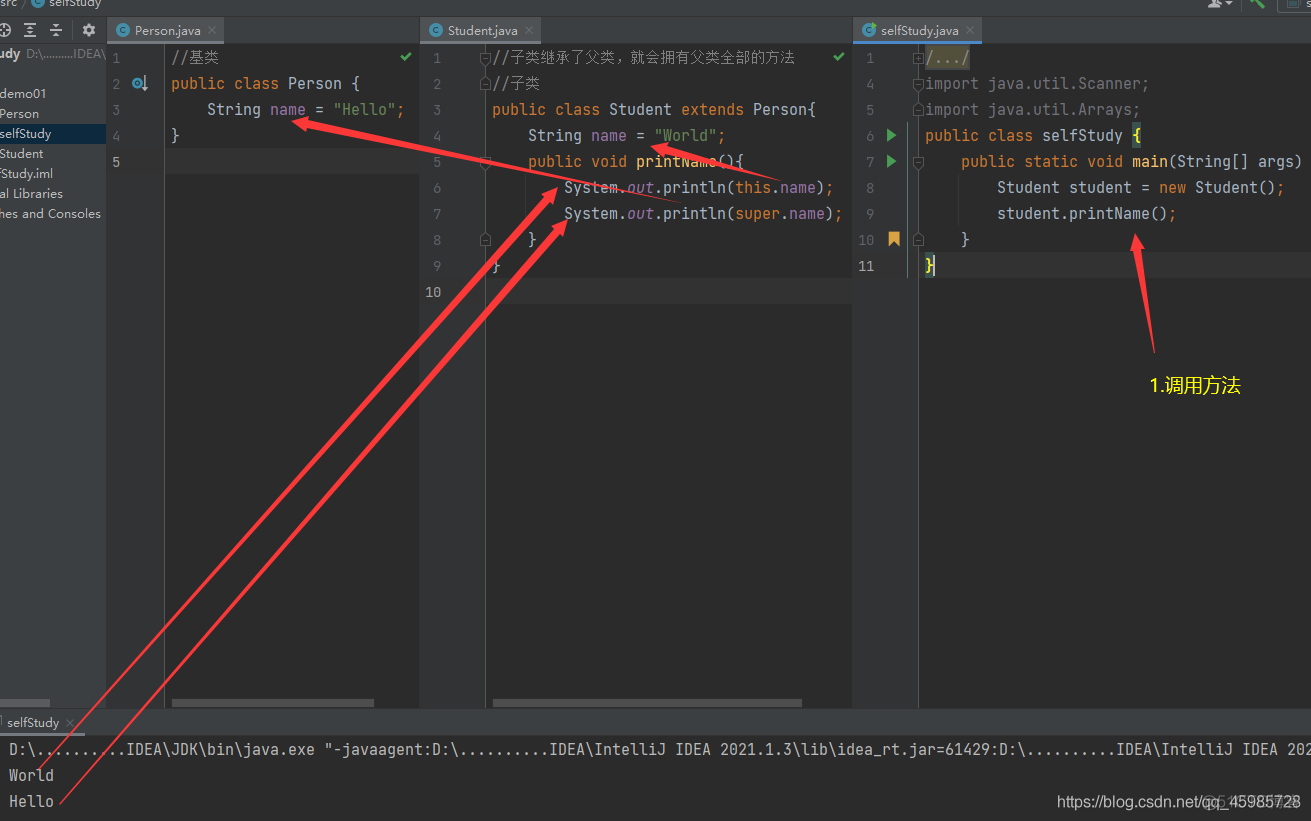Image resolution: width=1311 pixels, height=821 pixels.
Task: Open project panel settings gear
Action: pos(89,30)
